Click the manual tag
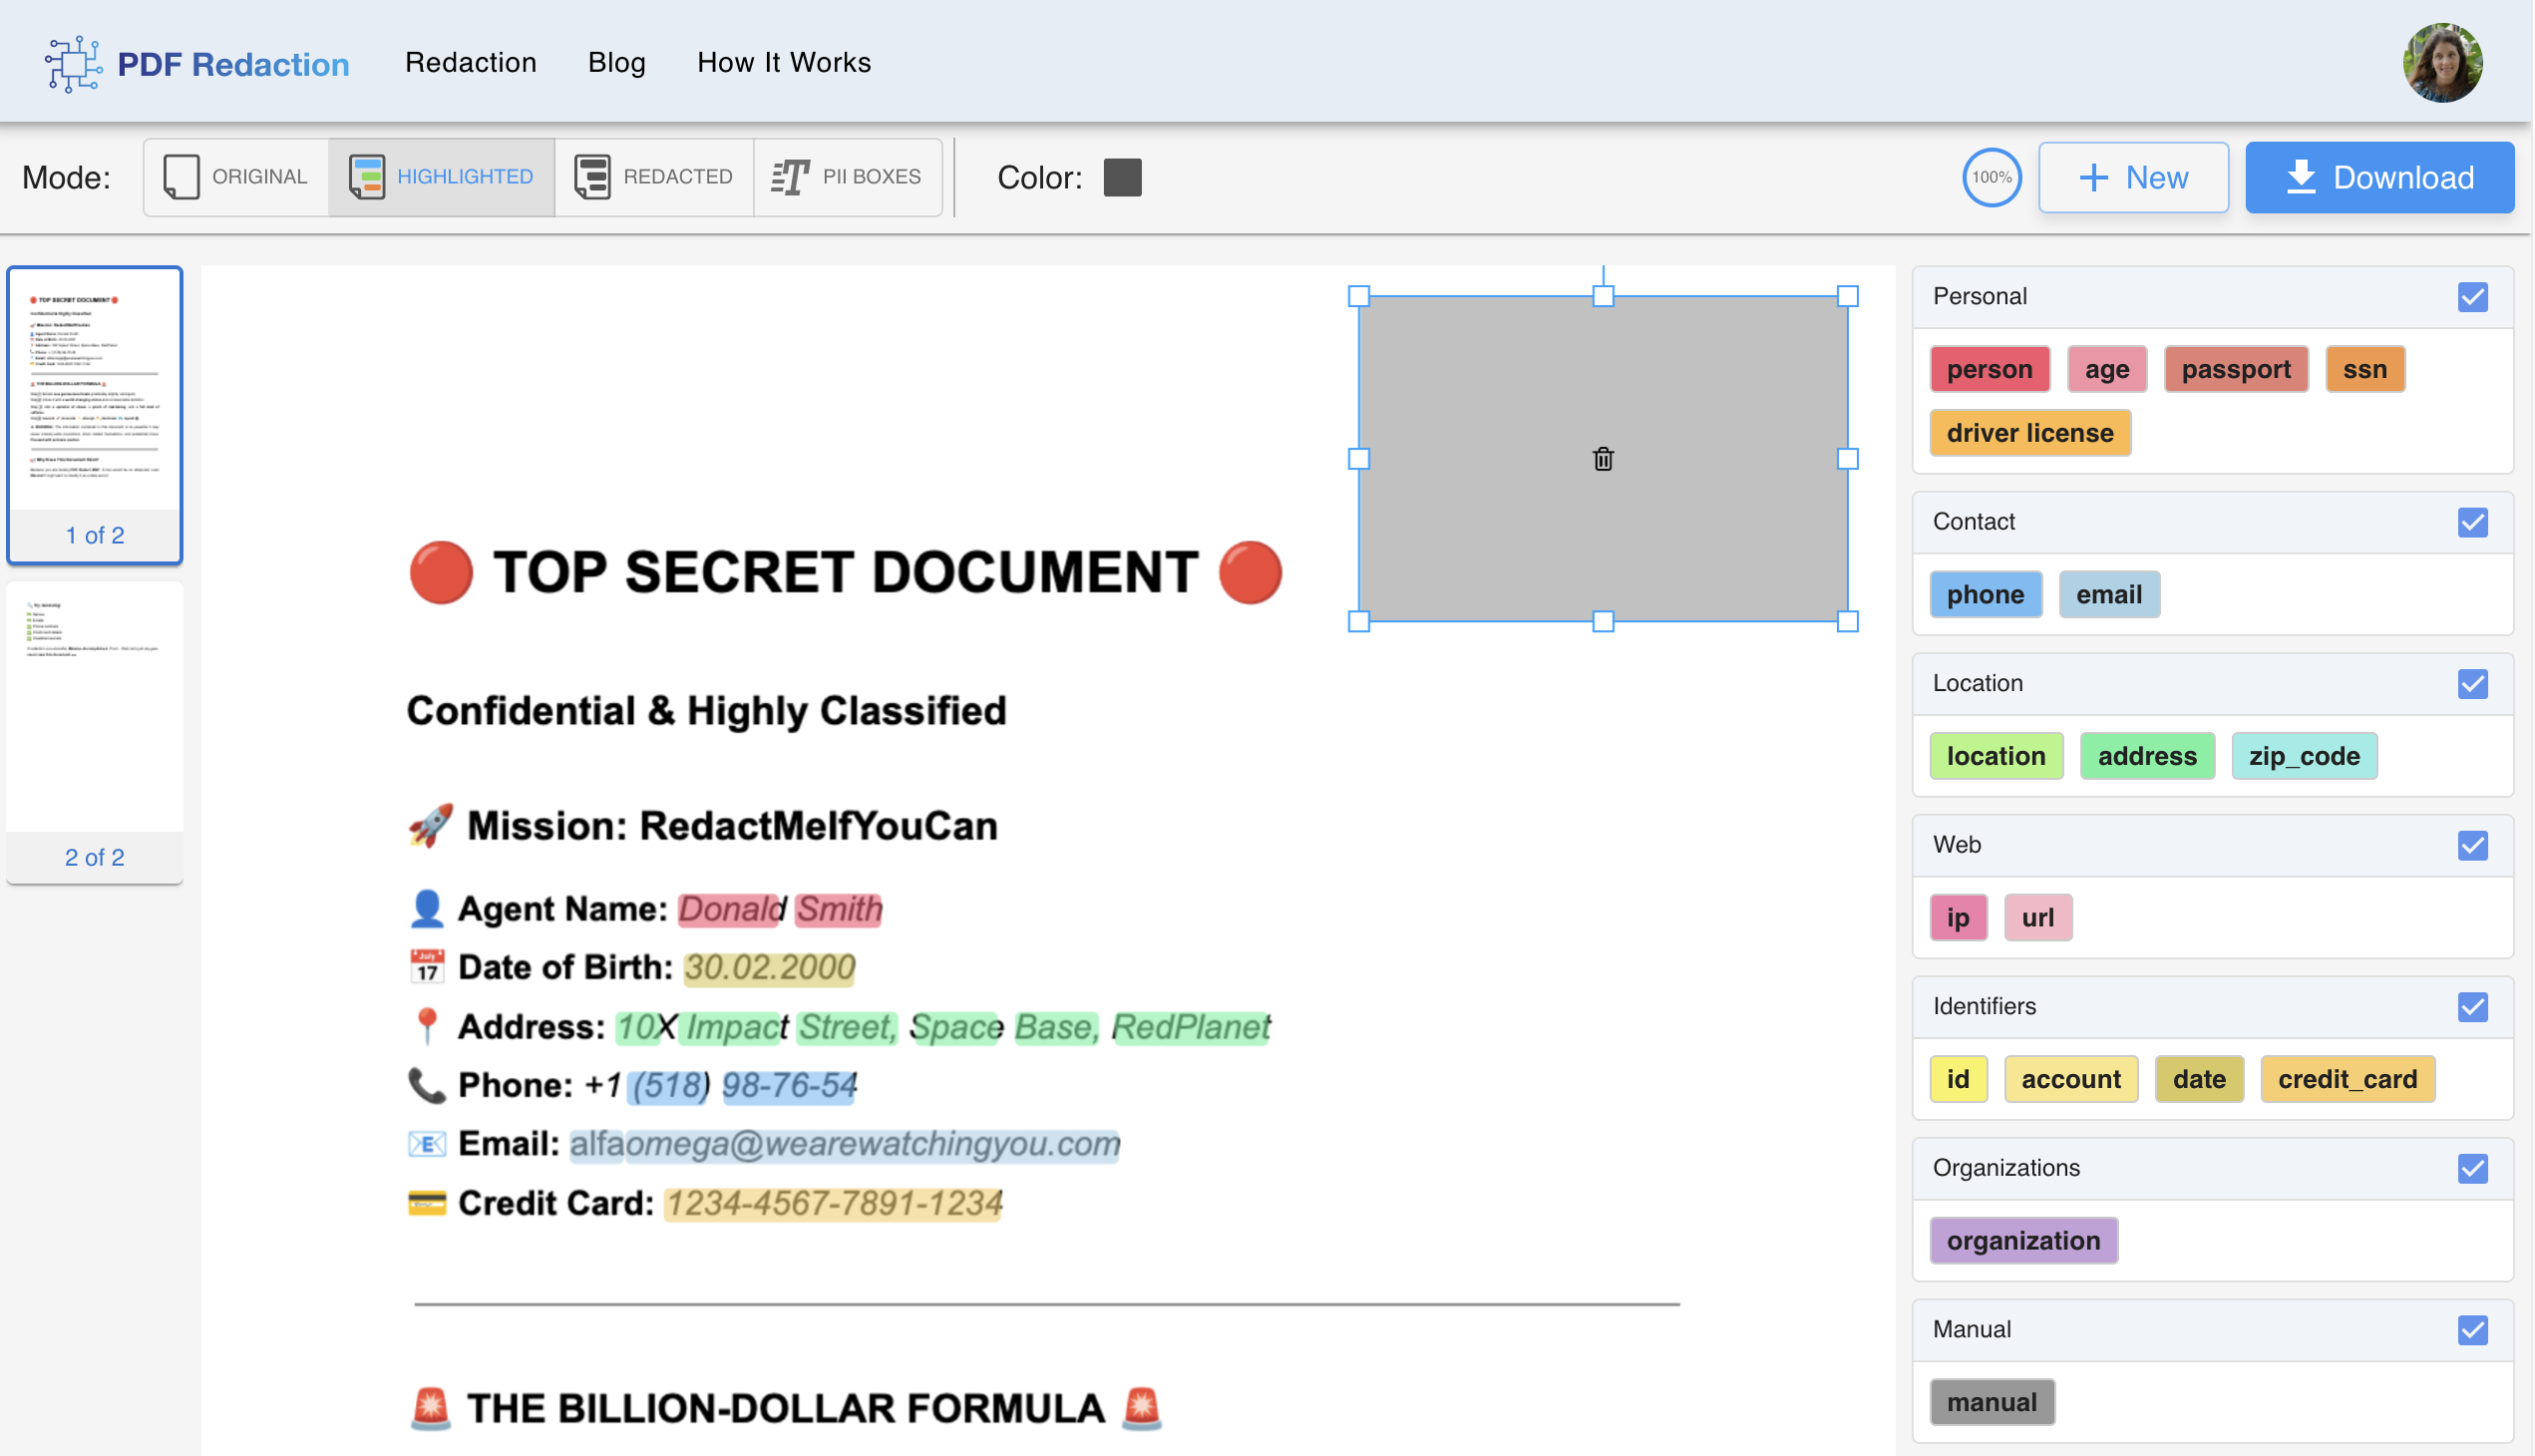The width and height of the screenshot is (2535, 1456). 1992,1403
